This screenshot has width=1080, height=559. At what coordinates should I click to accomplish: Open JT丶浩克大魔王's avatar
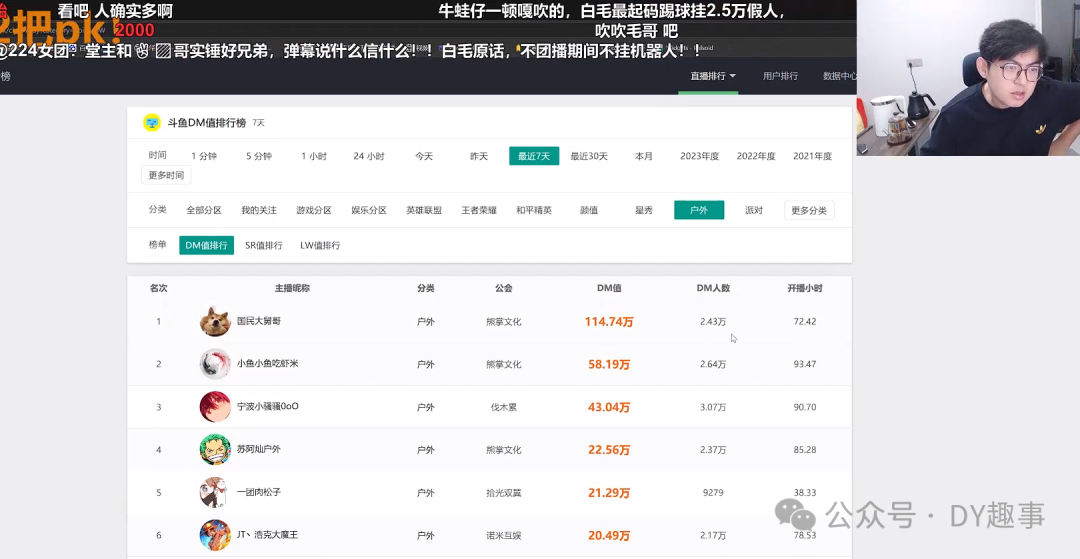click(x=215, y=535)
